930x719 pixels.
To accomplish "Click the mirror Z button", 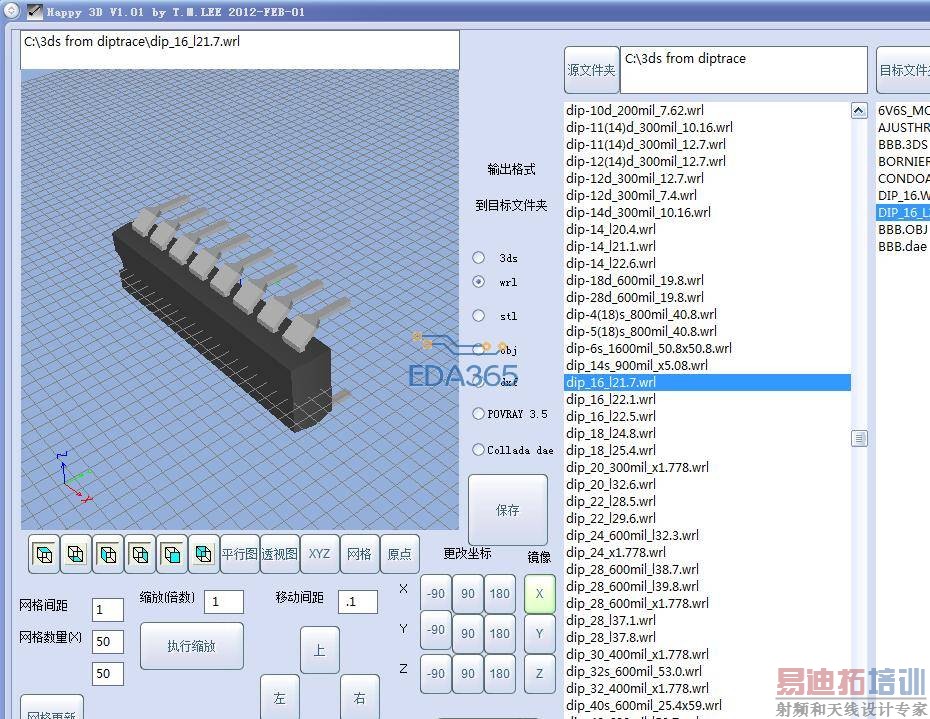I will pos(540,673).
